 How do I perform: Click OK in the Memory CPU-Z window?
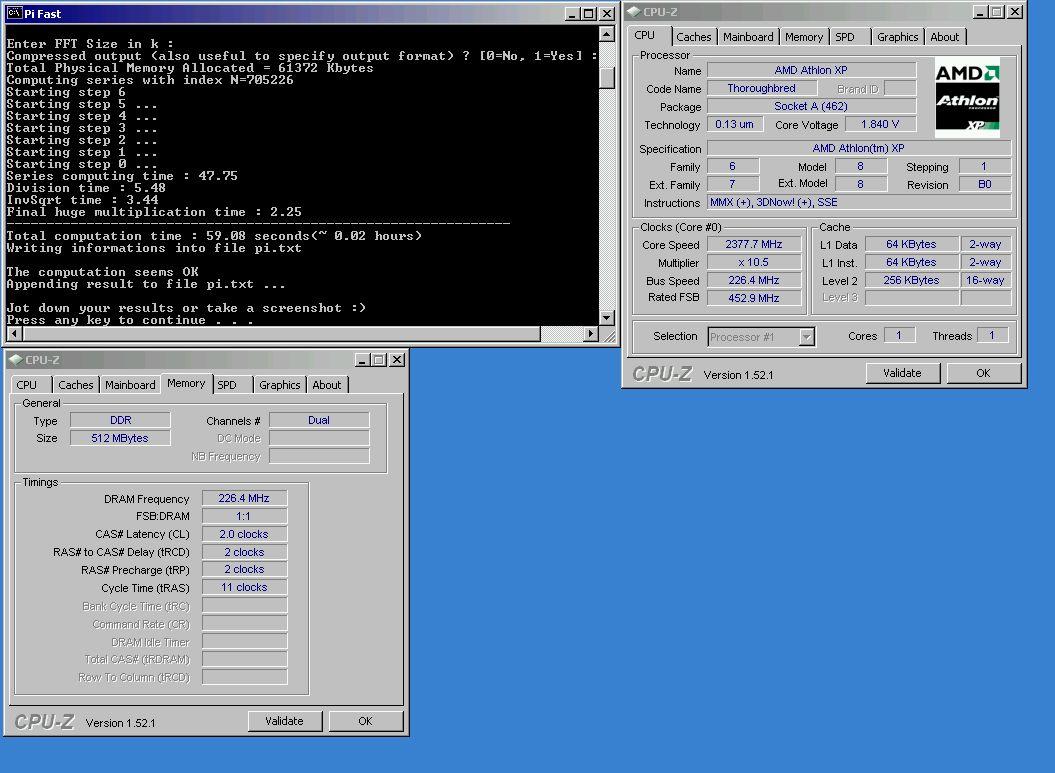click(365, 721)
